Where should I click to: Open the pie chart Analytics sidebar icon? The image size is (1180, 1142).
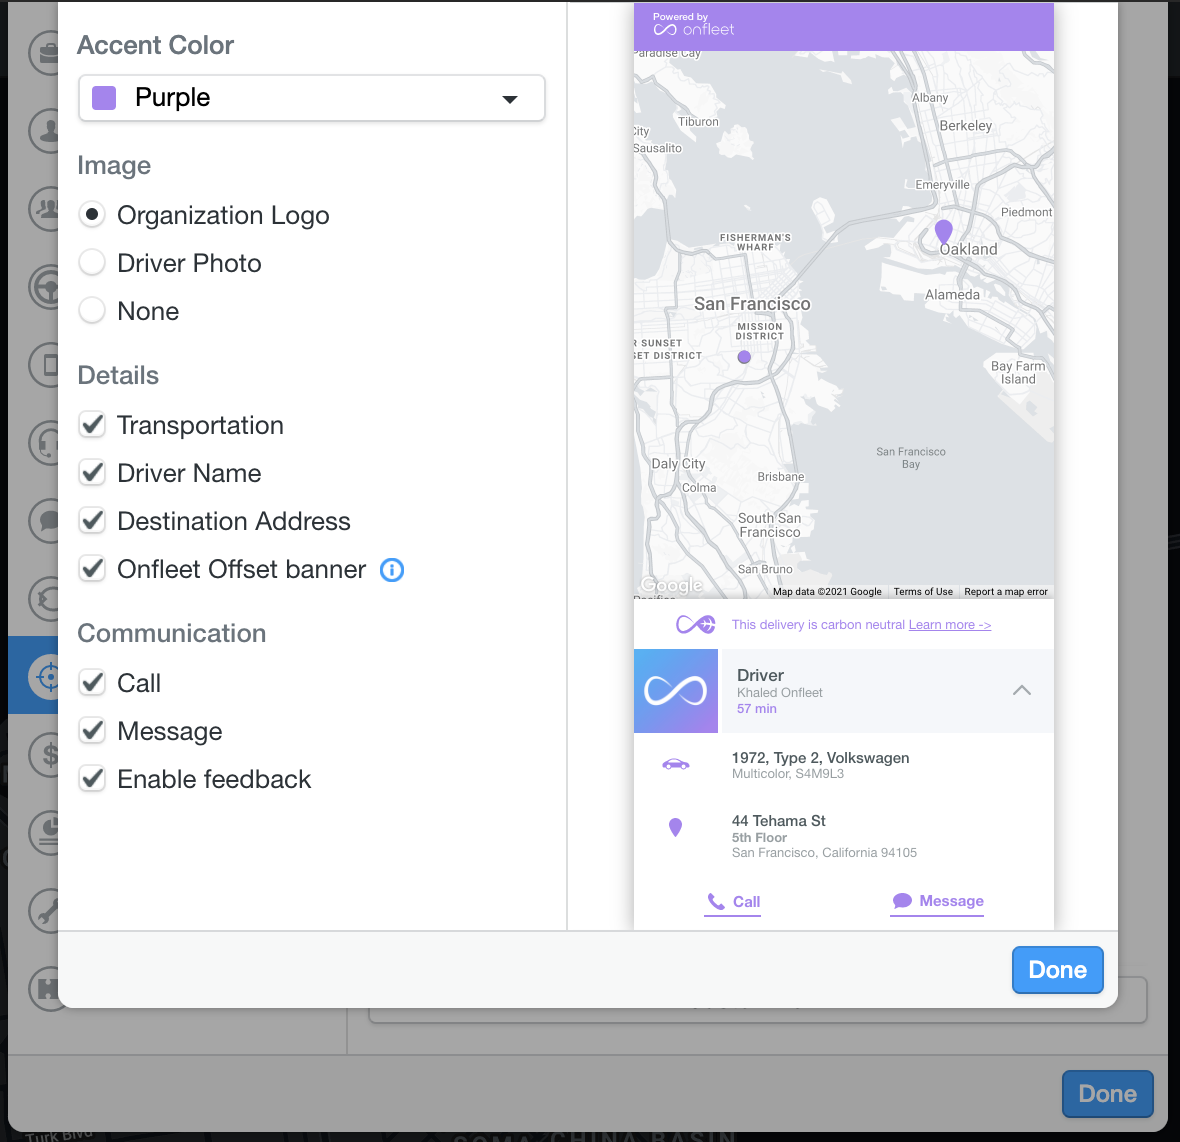coord(45,834)
